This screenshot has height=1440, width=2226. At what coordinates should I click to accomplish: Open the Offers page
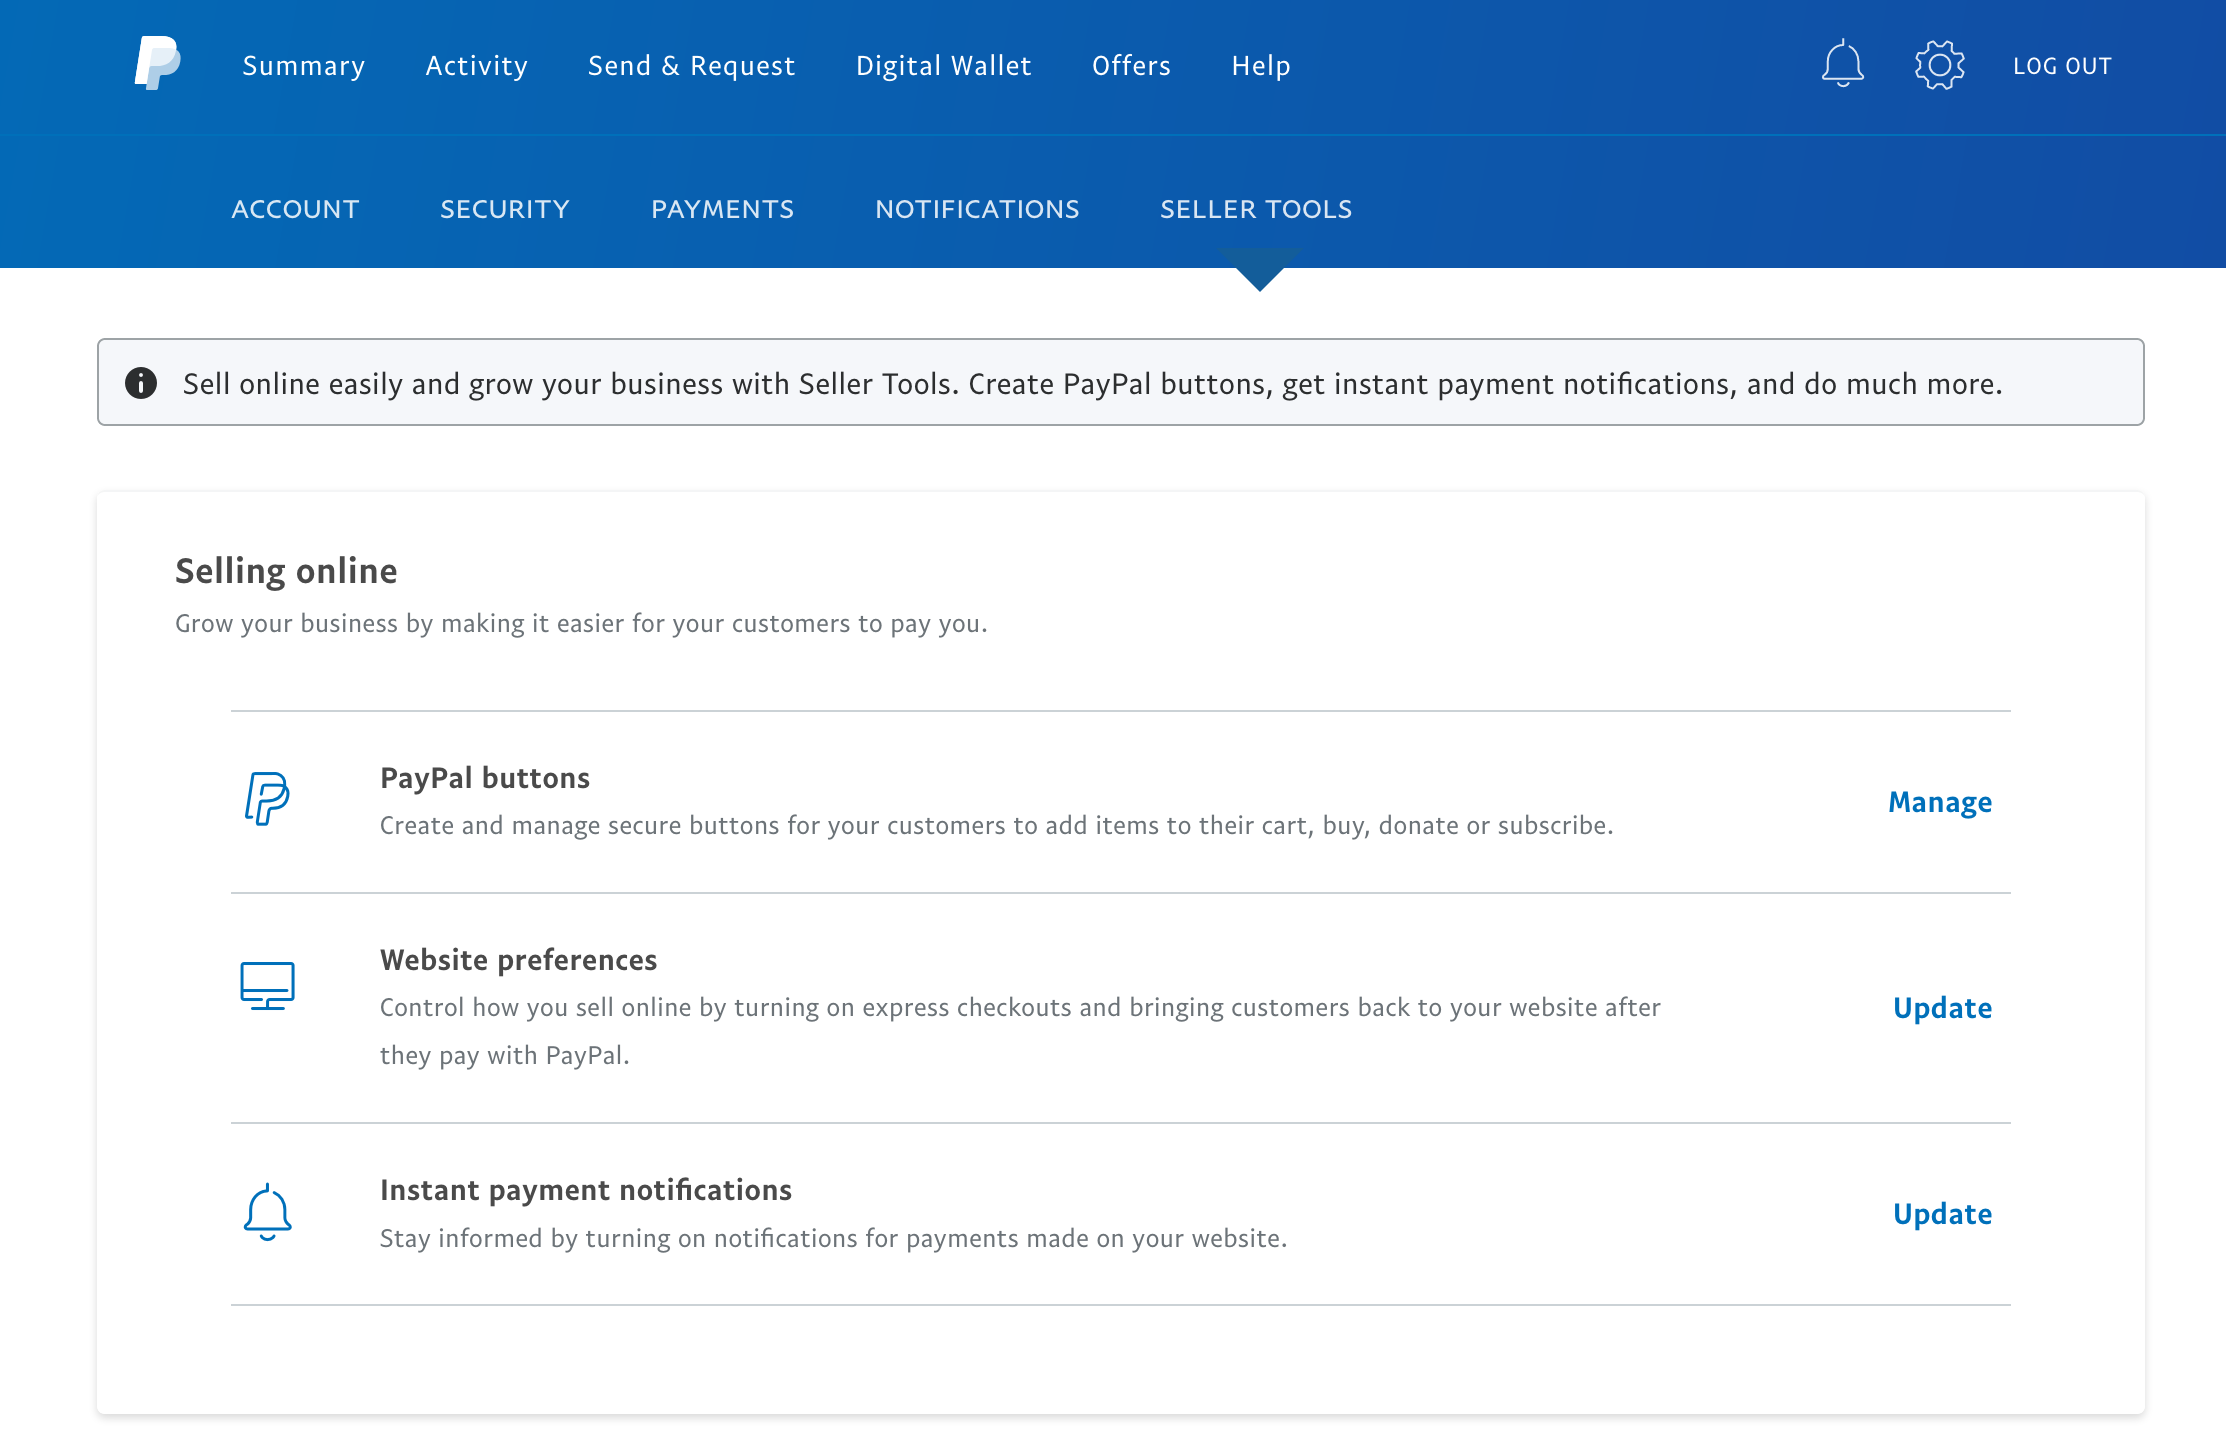(x=1131, y=66)
